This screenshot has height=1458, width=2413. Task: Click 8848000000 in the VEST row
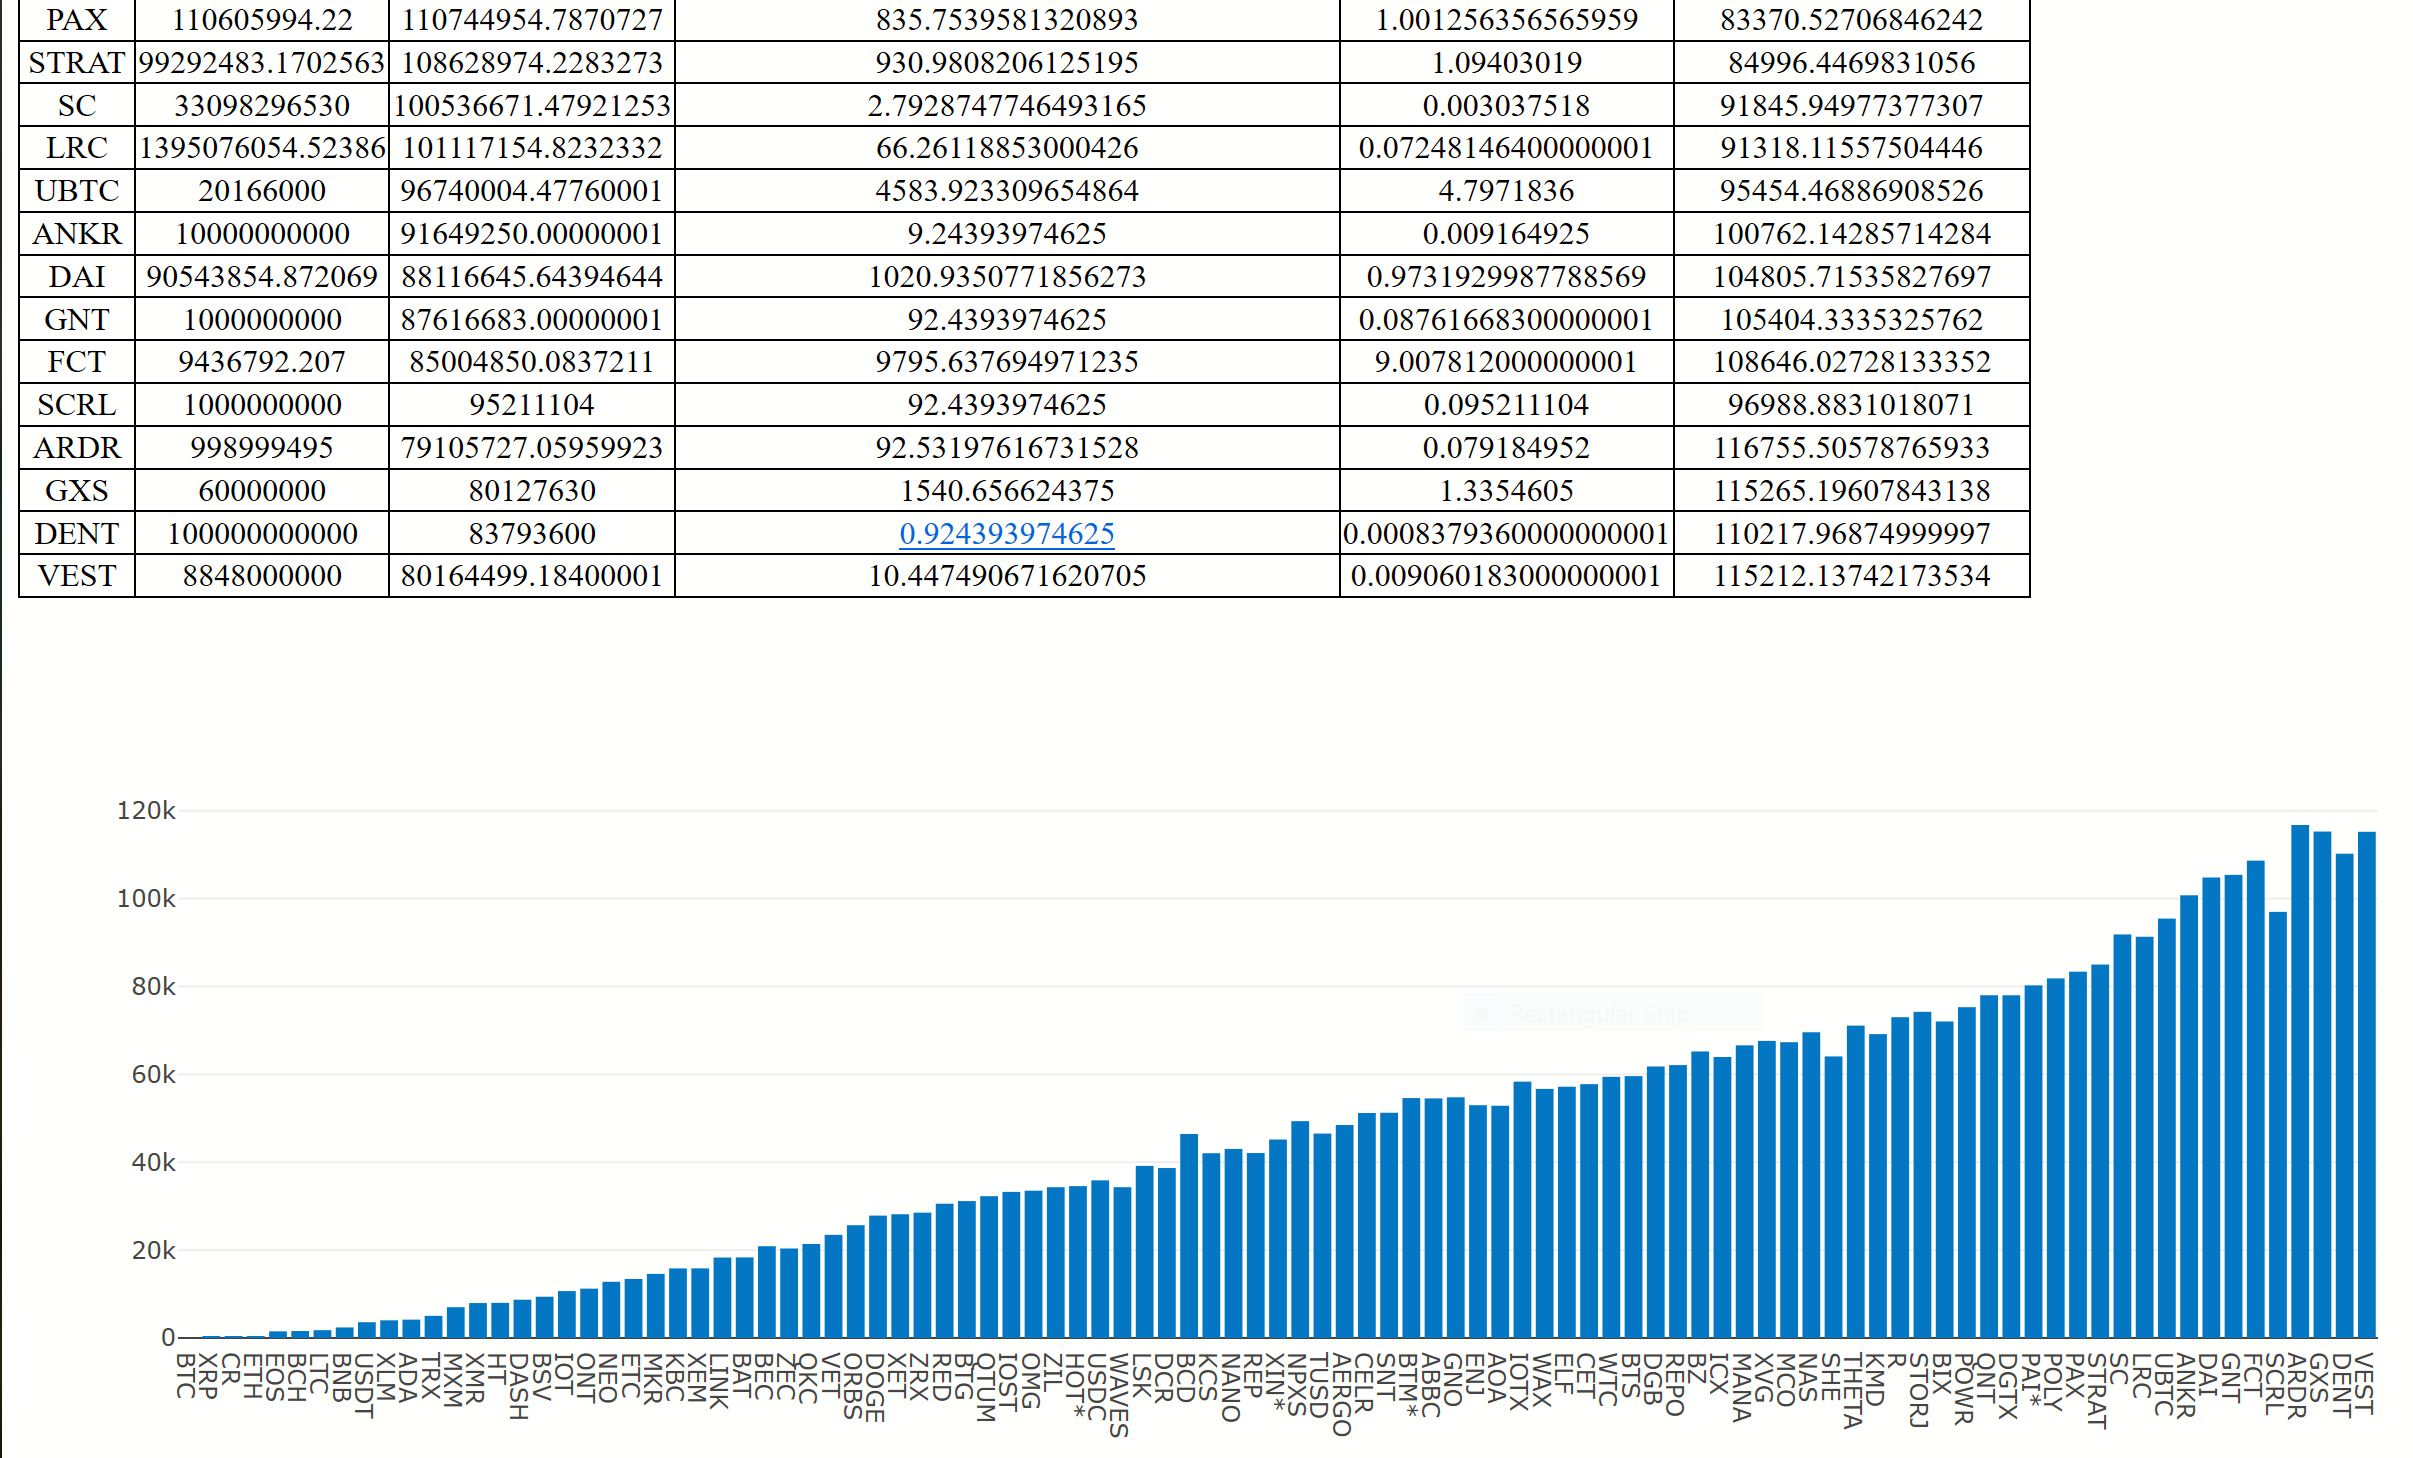[x=262, y=576]
